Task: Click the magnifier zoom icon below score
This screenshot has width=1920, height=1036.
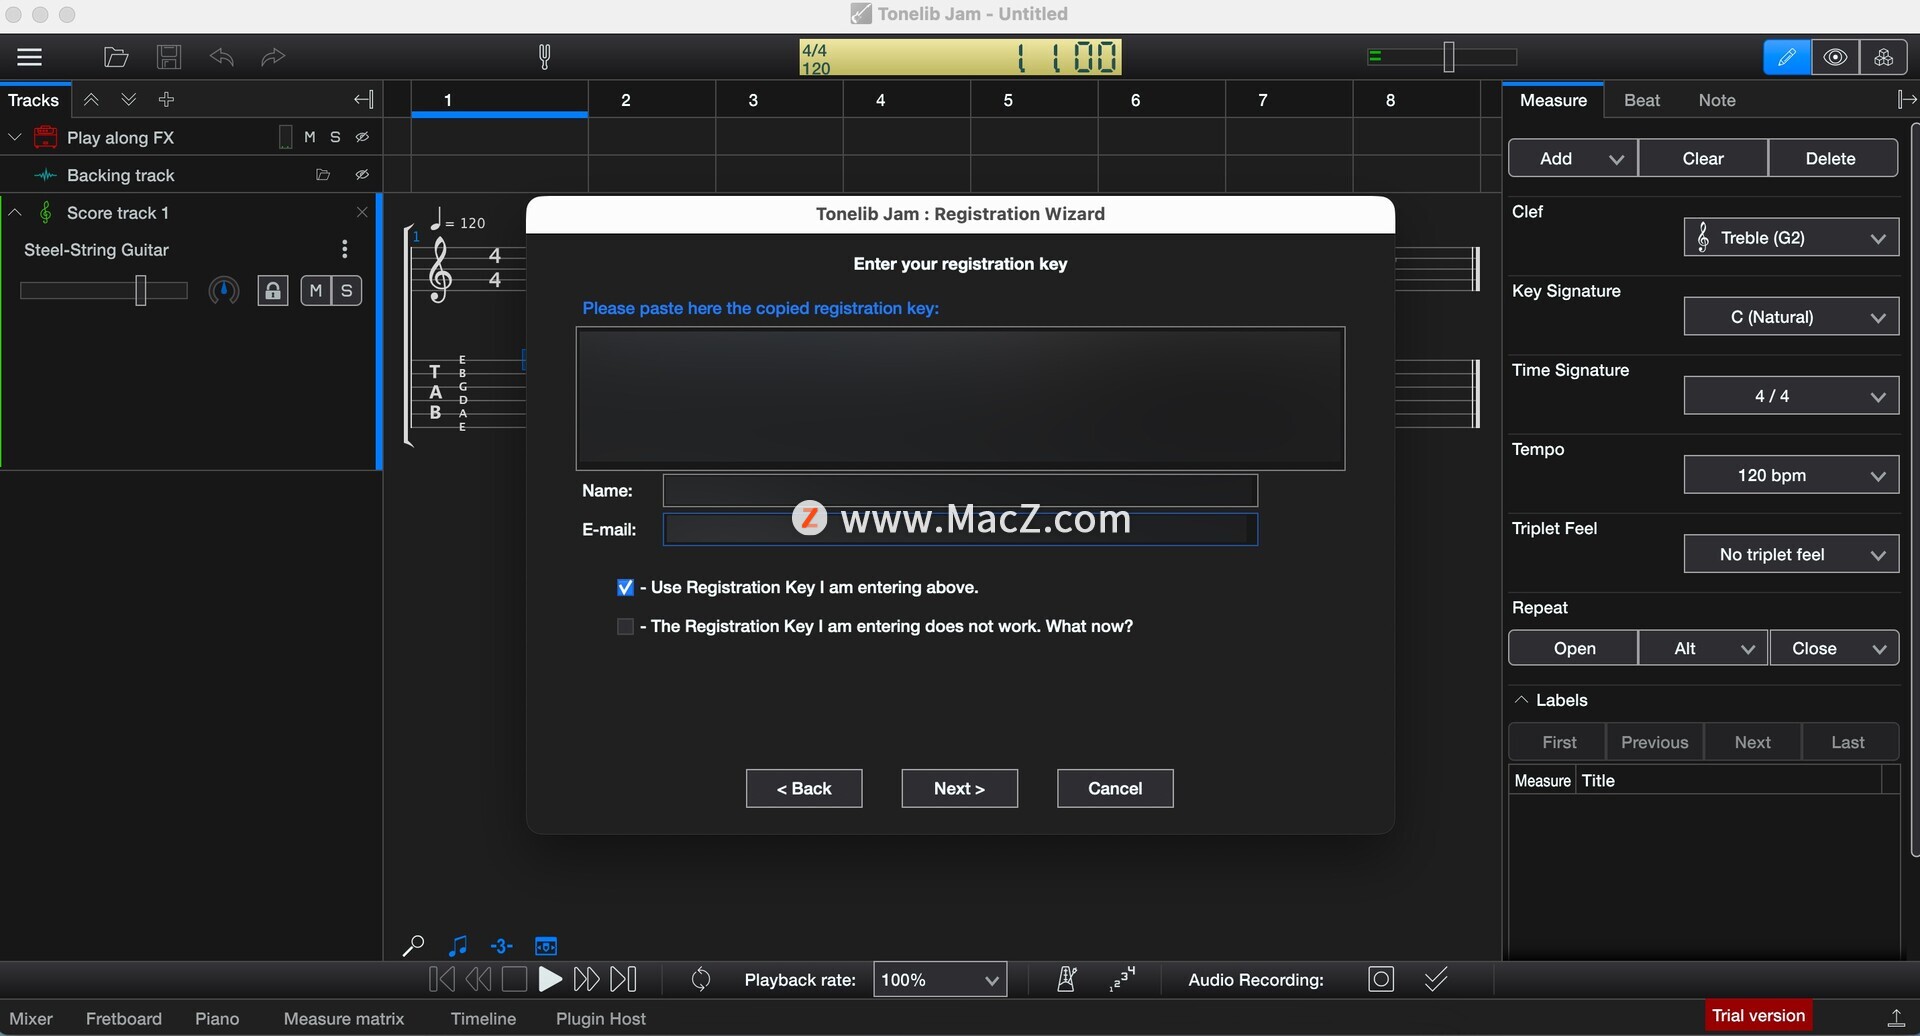Action: click(x=413, y=945)
